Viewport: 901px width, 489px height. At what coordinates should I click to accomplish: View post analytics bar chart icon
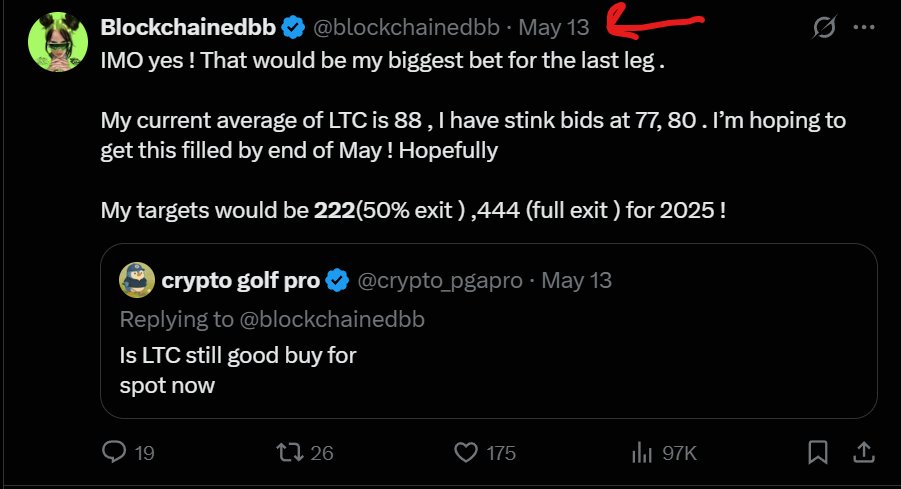coord(641,453)
